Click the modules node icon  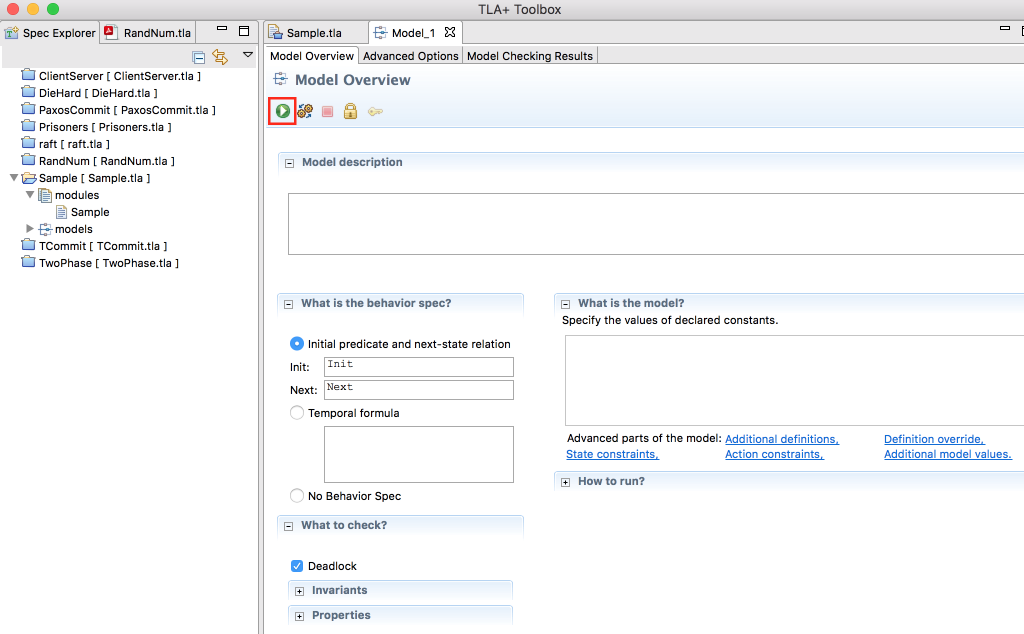pos(44,195)
